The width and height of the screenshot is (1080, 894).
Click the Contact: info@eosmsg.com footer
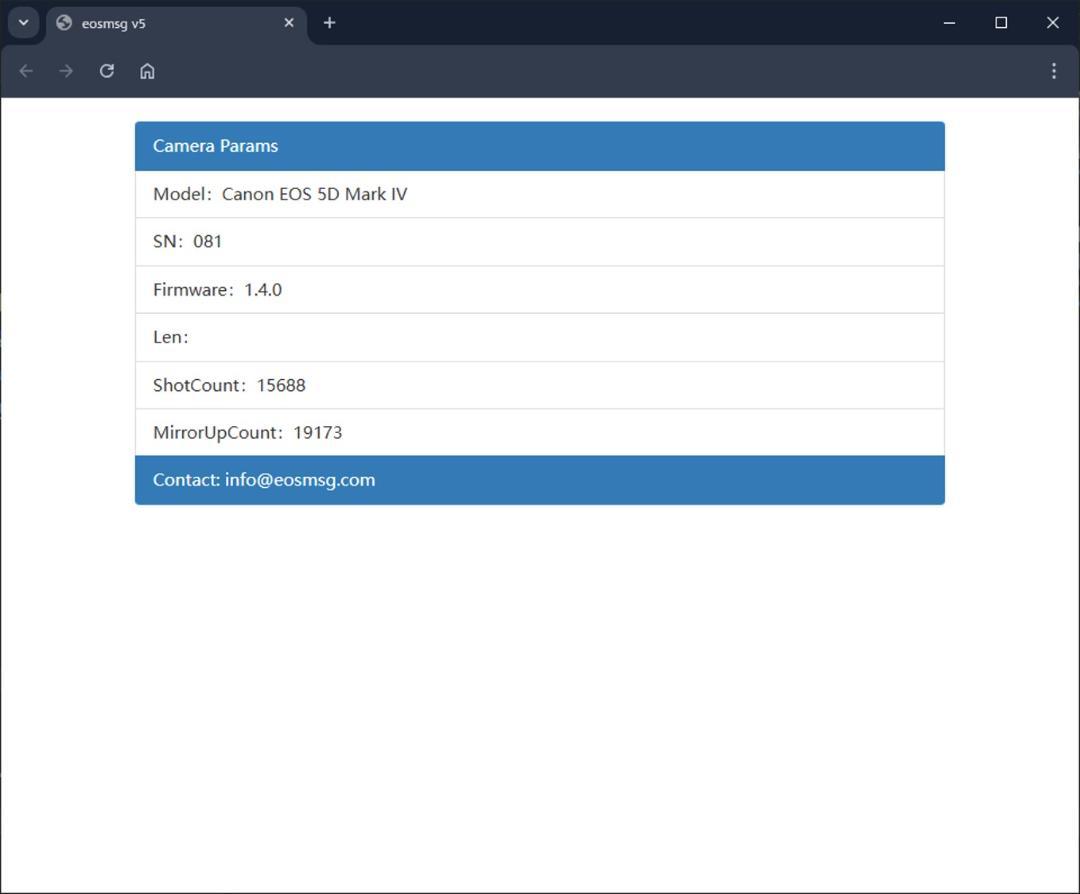pyautogui.click(x=540, y=480)
